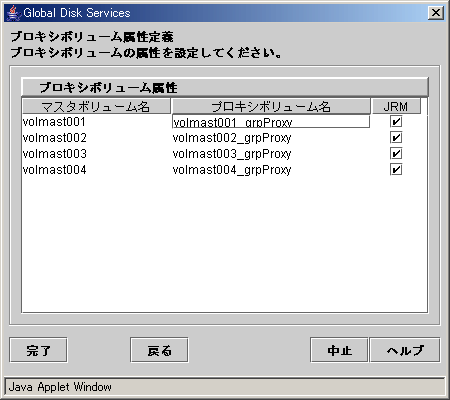This screenshot has height=400, width=450.
Task: Click the プロキシボリューム名 column header
Action: tap(271, 106)
